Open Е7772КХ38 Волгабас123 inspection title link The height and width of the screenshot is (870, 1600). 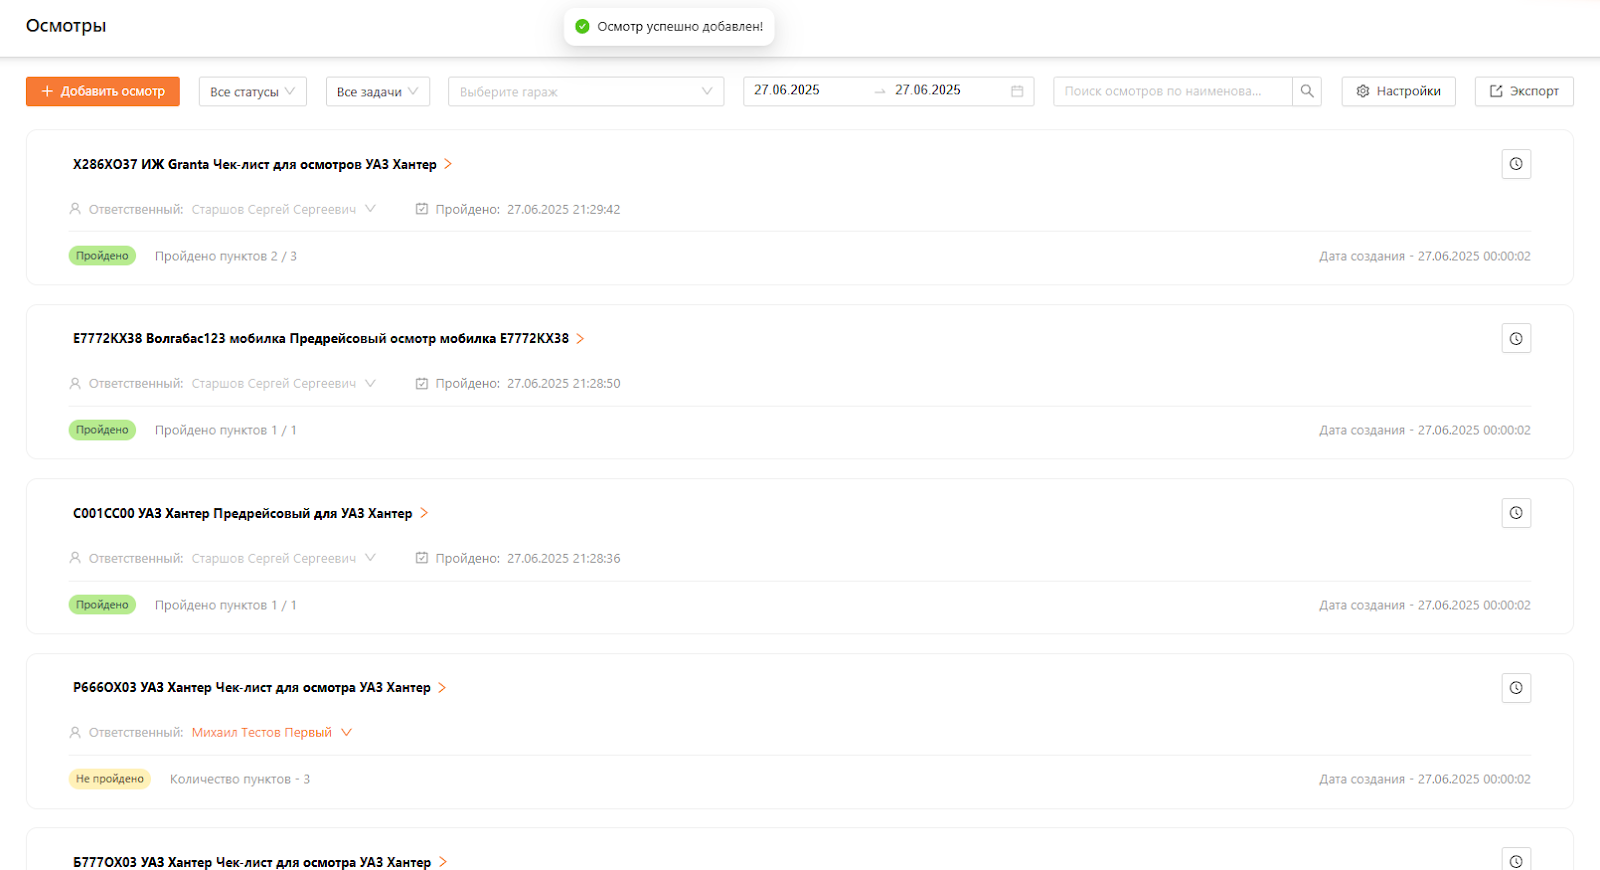click(x=320, y=339)
